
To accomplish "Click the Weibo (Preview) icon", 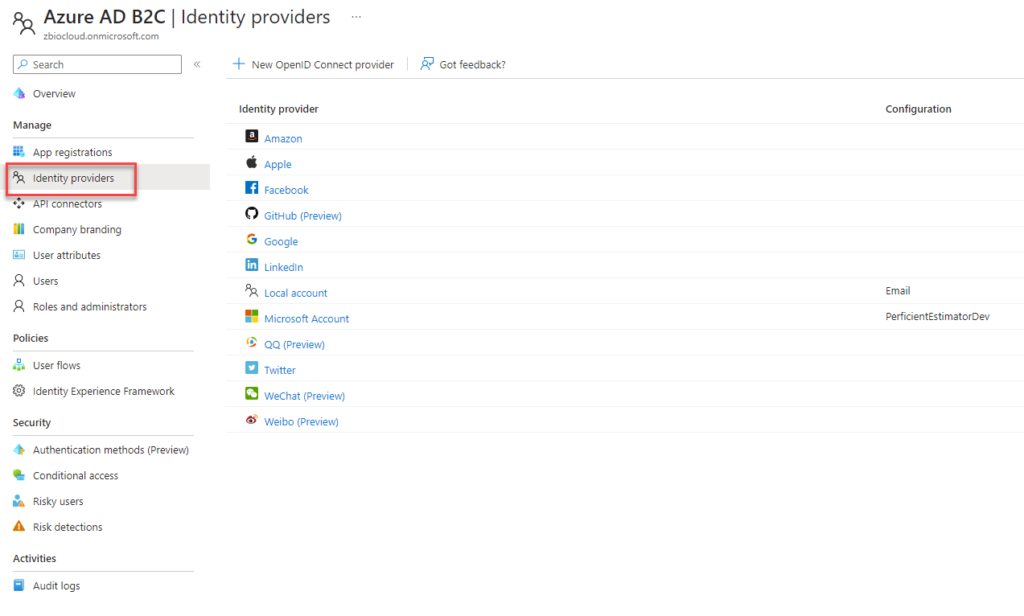I will (x=251, y=421).
